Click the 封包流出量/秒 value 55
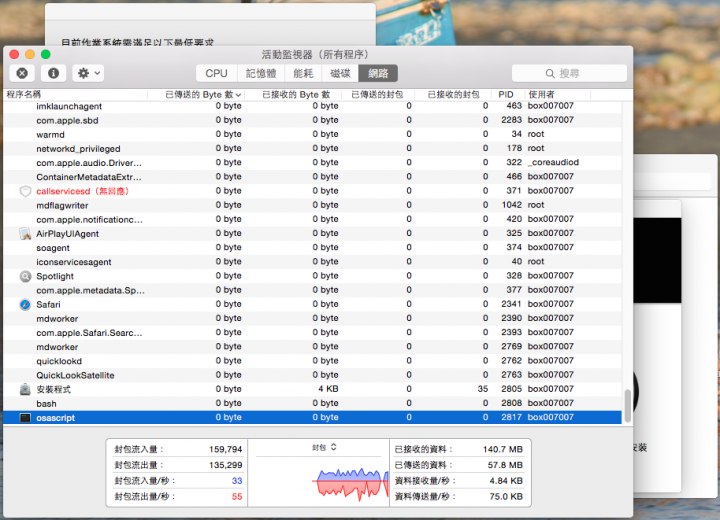Image resolution: width=720 pixels, height=520 pixels. (237, 497)
